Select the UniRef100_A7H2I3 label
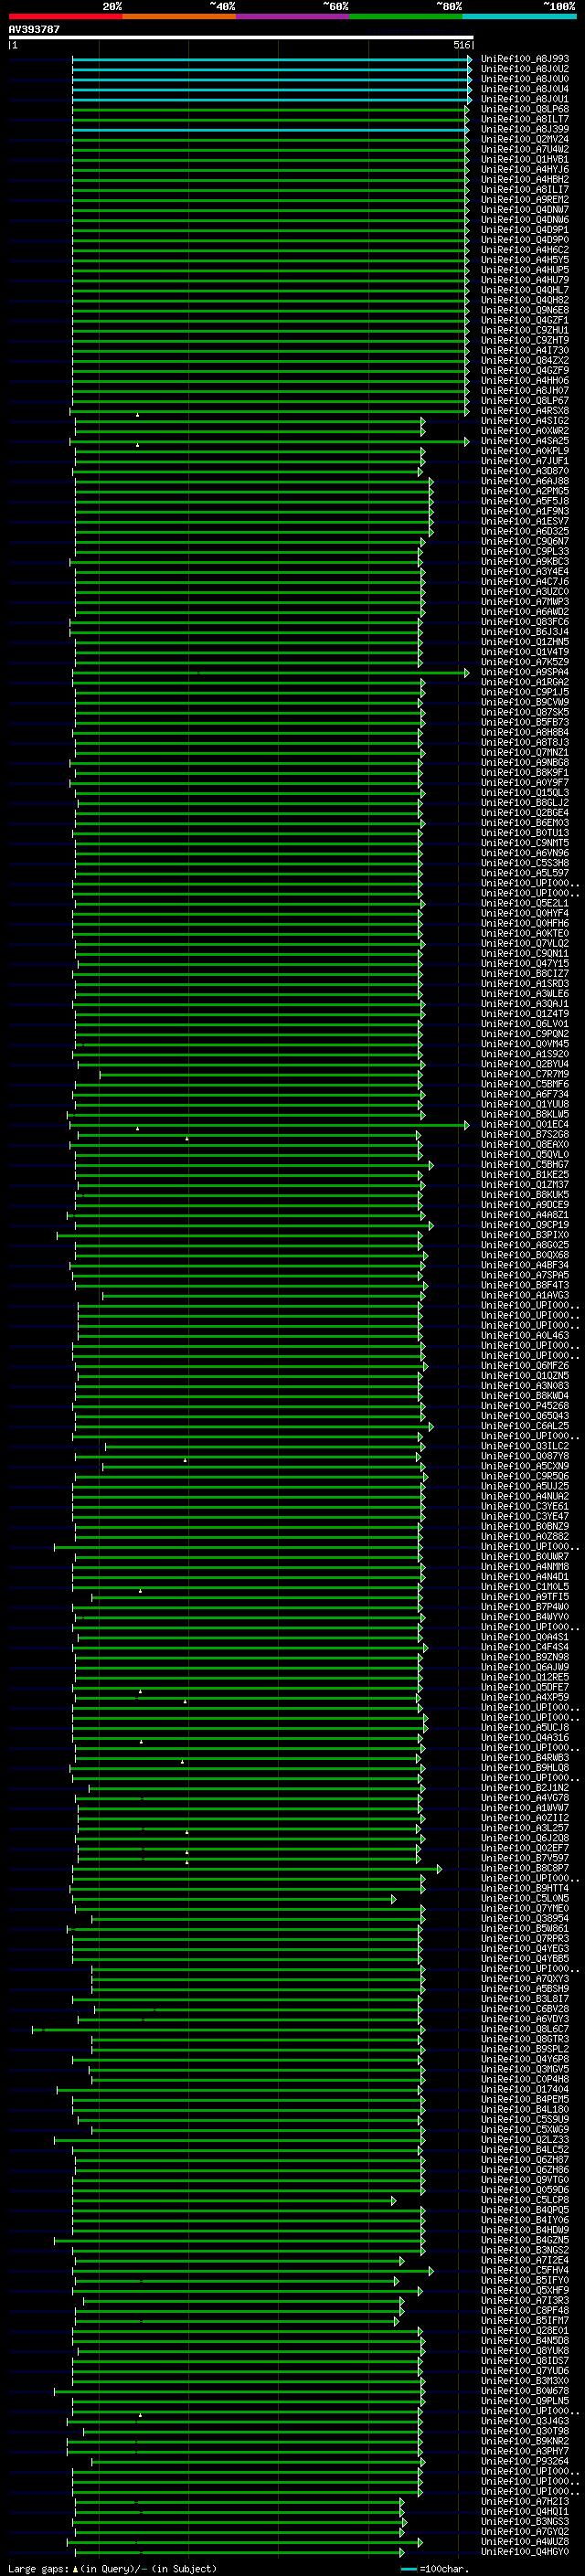Screen dimensions: 585x2576 pyautogui.click(x=525, y=2501)
